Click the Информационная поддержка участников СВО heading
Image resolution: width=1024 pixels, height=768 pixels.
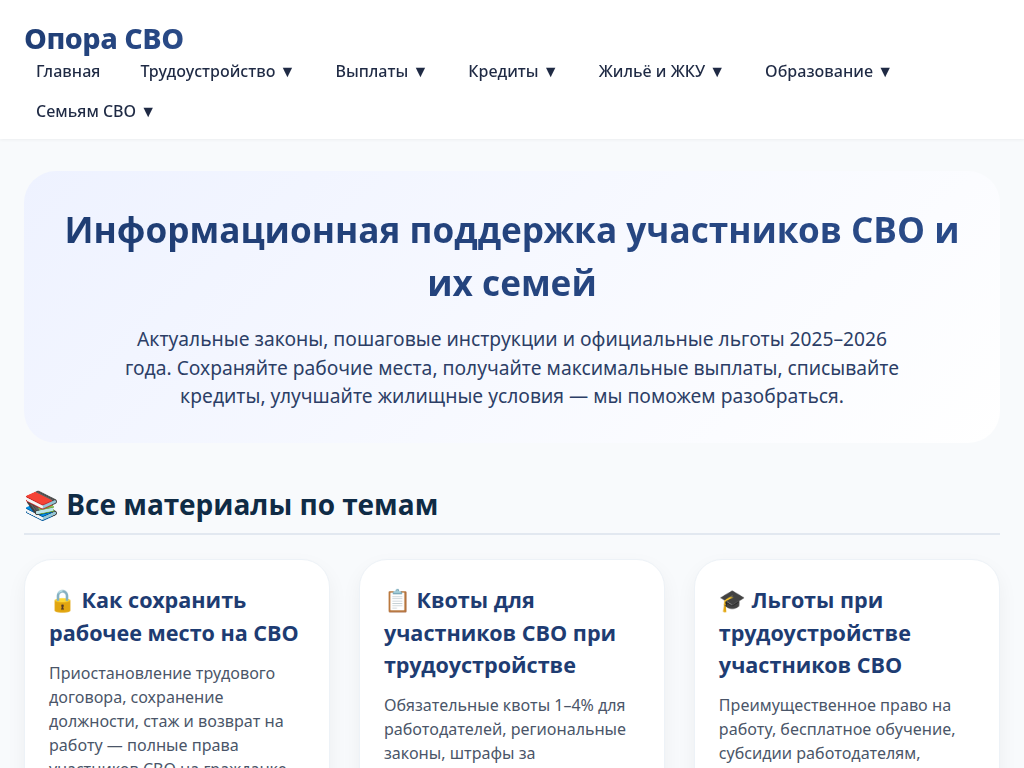click(512, 257)
